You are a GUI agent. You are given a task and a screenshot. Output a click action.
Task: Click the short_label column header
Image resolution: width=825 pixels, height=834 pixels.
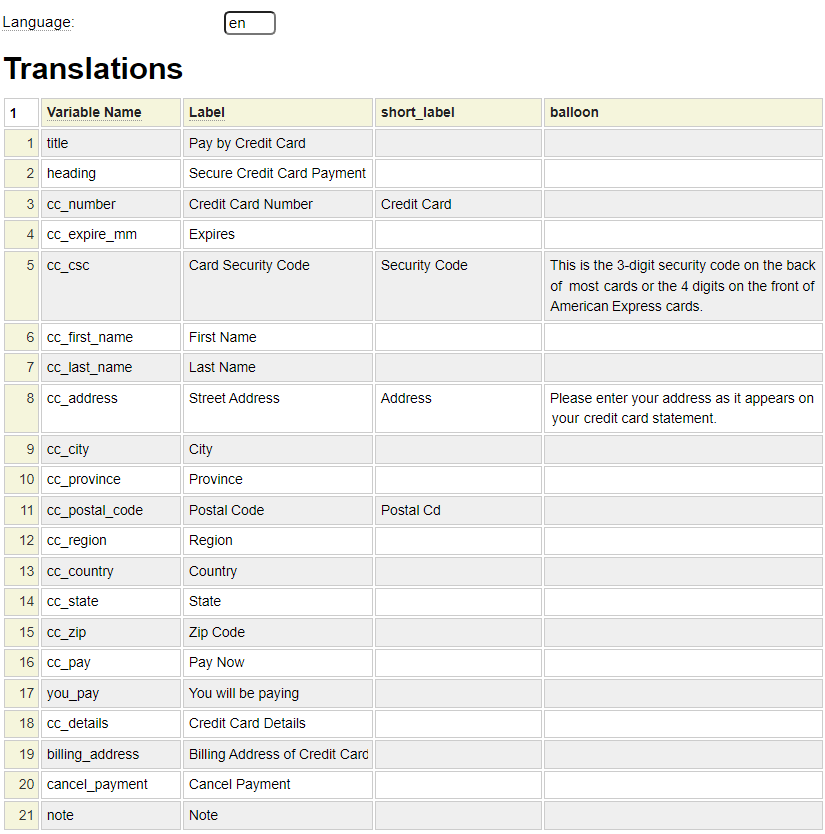pos(417,112)
